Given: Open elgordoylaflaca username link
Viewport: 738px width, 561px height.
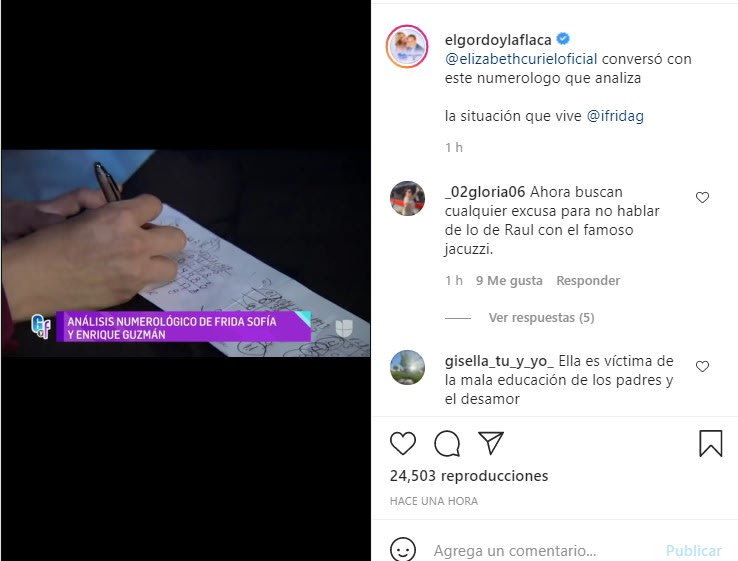Looking at the screenshot, I should (x=498, y=40).
